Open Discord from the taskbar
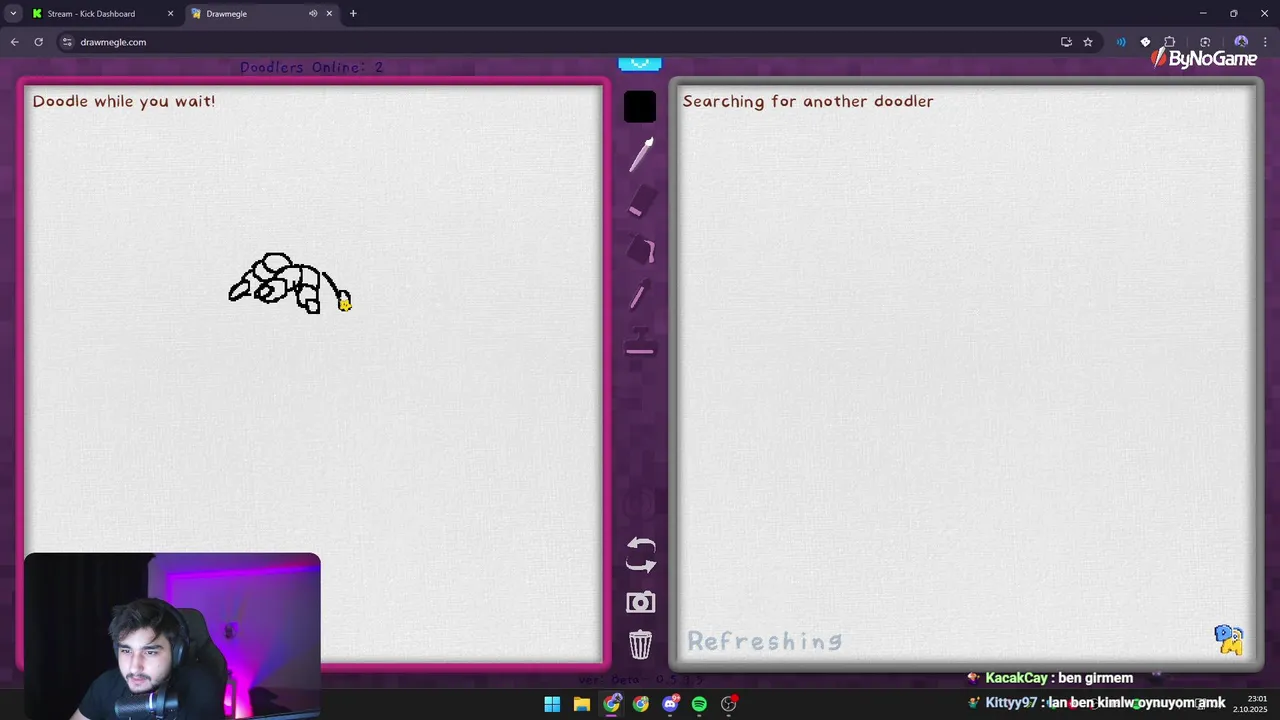This screenshot has height=720, width=1280. point(670,704)
